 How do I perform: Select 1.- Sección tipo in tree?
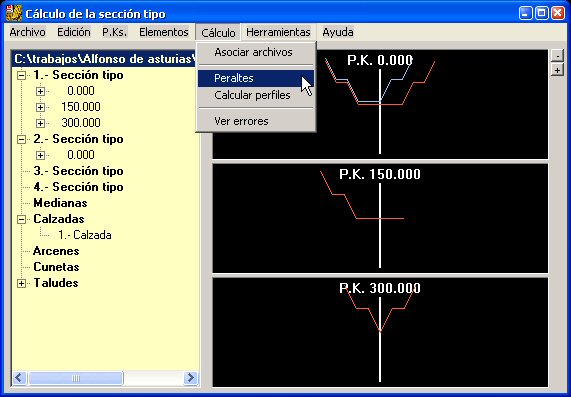[x=78, y=75]
